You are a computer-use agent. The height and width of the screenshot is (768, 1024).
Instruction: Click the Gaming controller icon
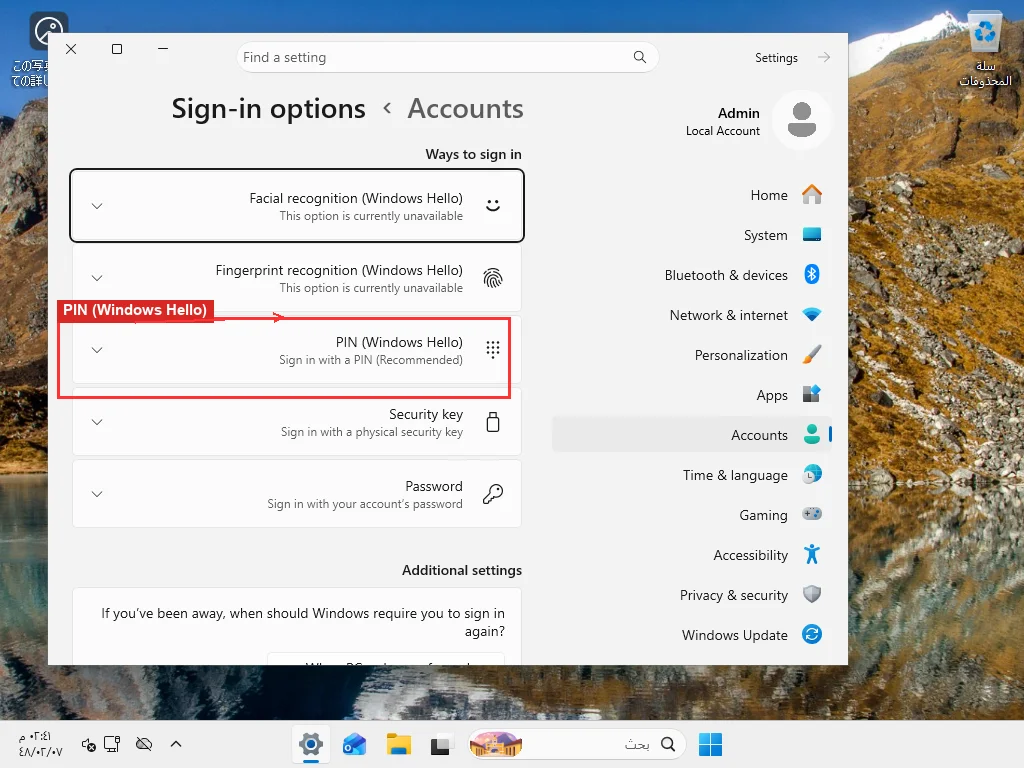[x=812, y=514]
